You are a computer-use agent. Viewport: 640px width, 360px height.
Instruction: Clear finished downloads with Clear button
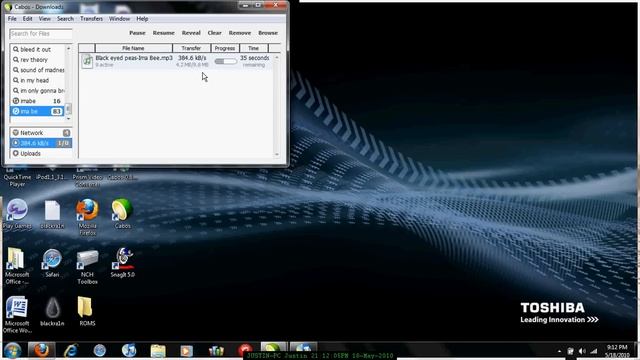tap(214, 33)
